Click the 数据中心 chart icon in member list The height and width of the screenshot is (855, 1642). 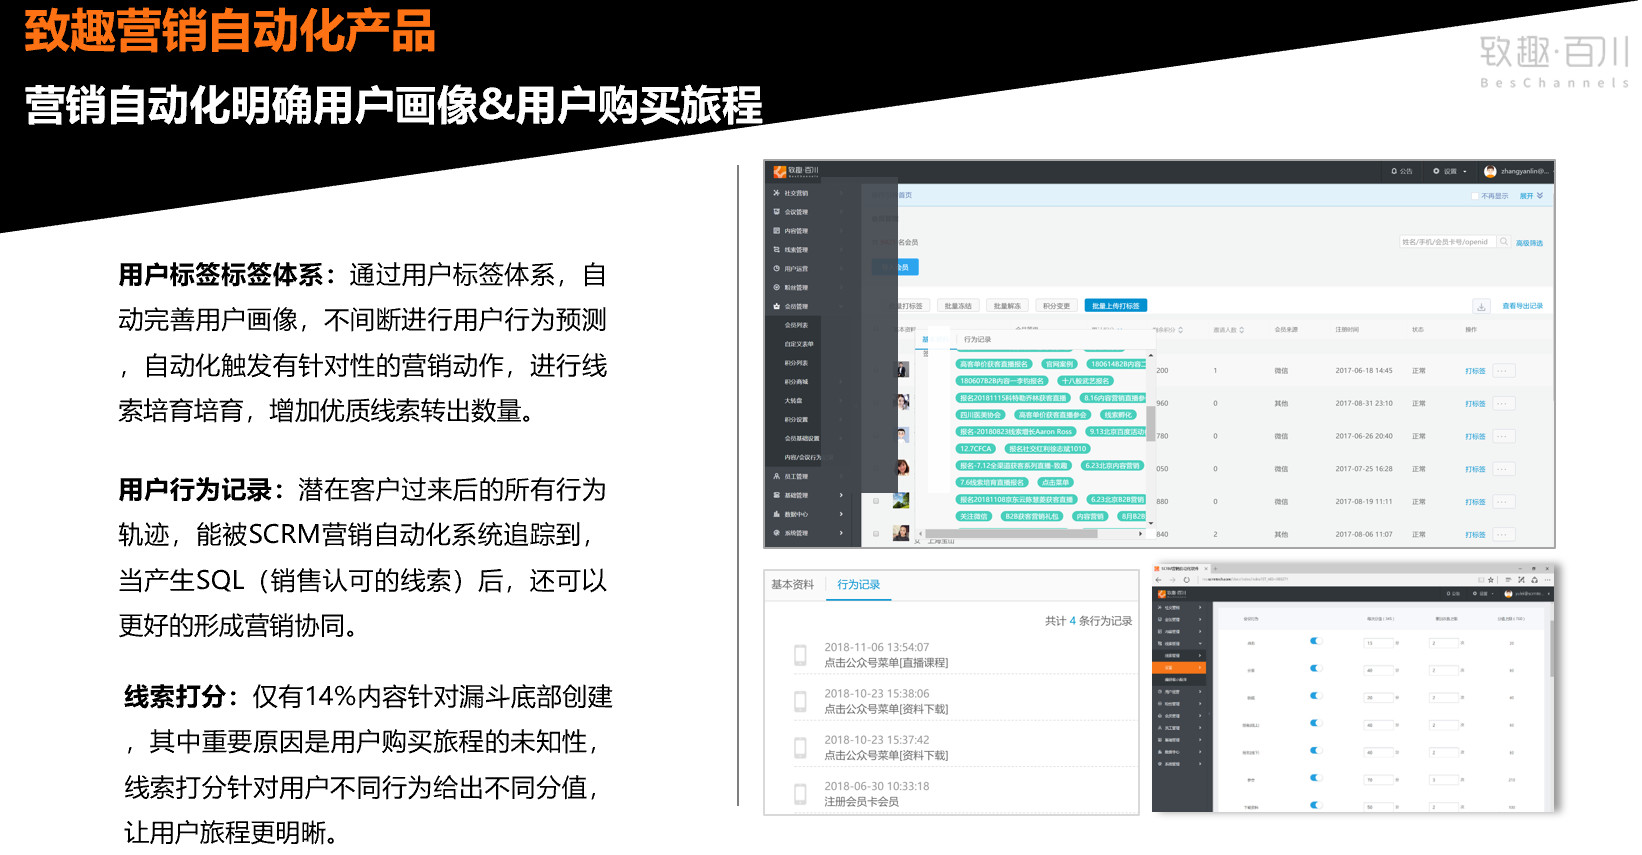[776, 514]
